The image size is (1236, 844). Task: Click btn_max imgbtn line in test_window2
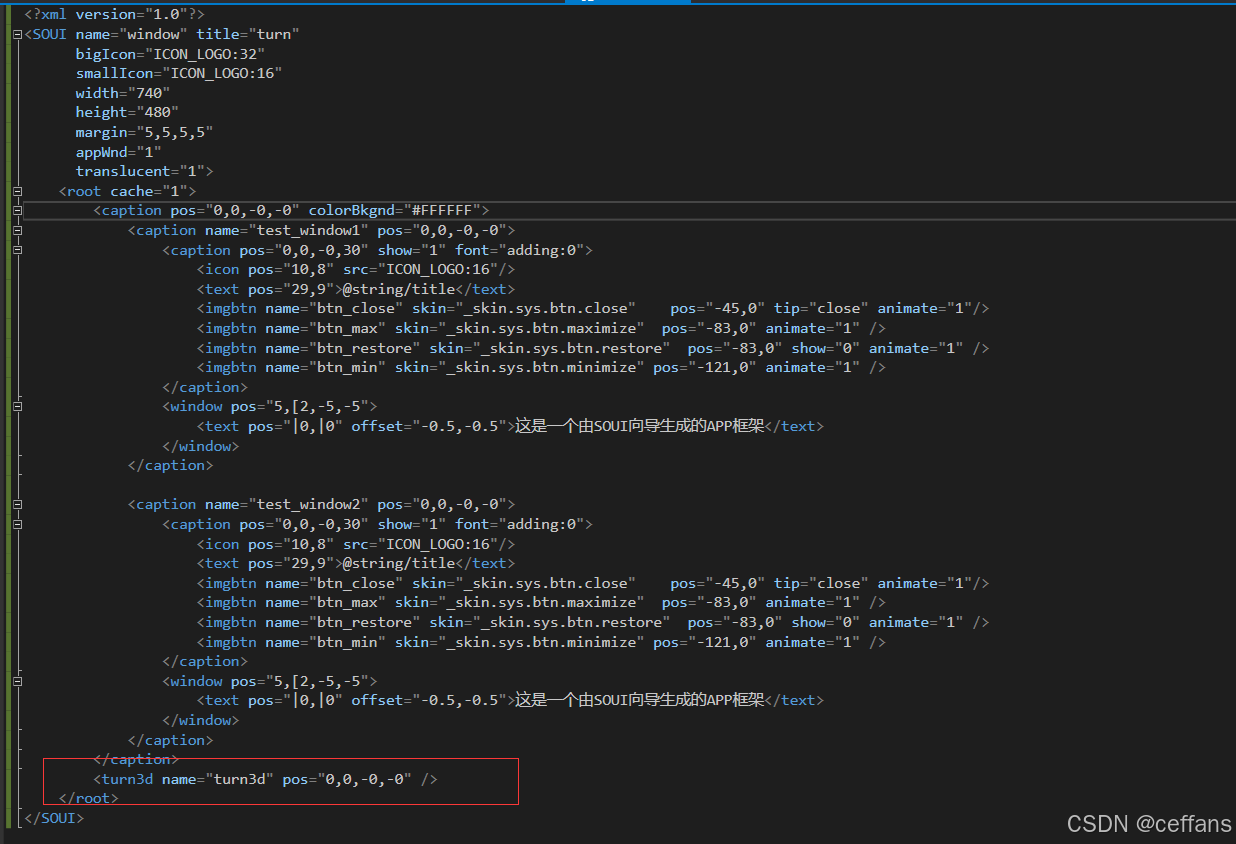pos(541,602)
